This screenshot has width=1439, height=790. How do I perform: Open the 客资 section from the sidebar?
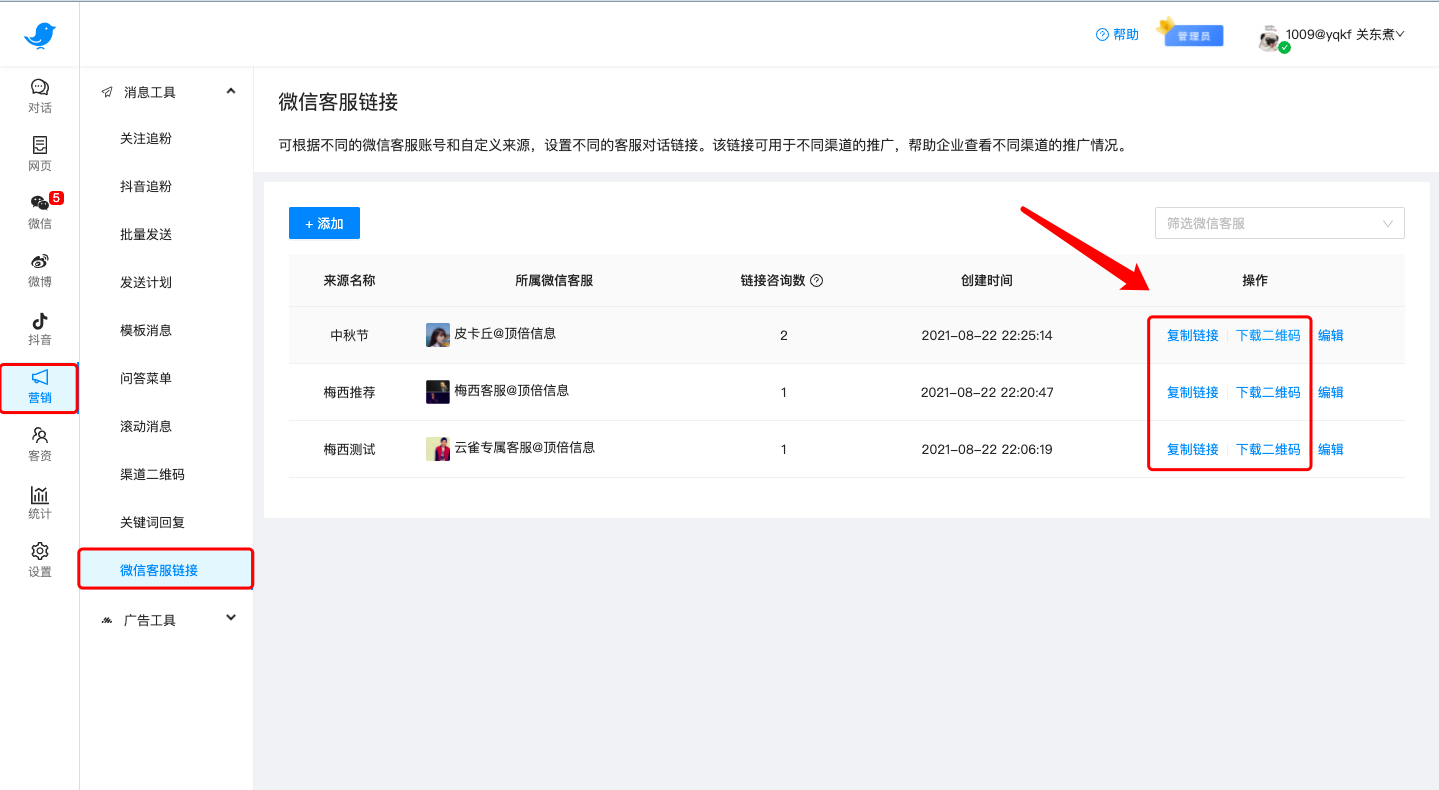tap(40, 445)
